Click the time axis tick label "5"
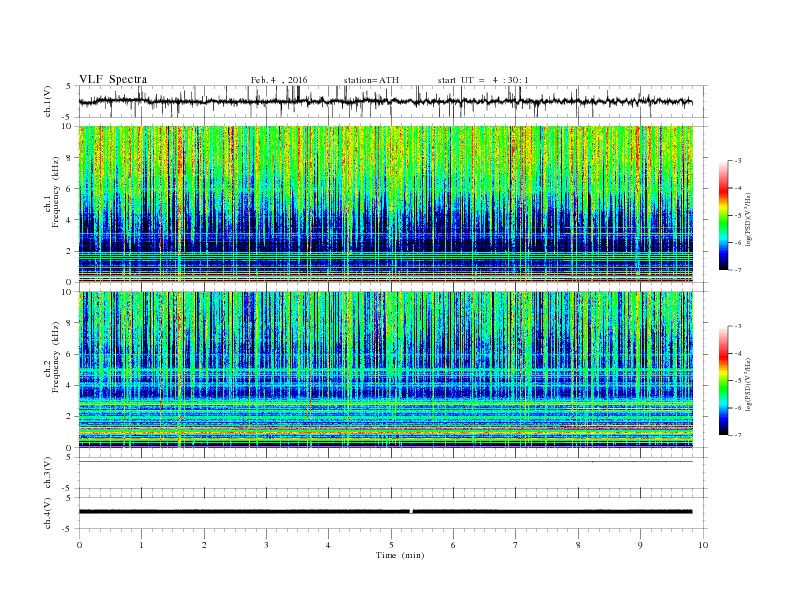The height and width of the screenshot is (612, 792). point(391,545)
